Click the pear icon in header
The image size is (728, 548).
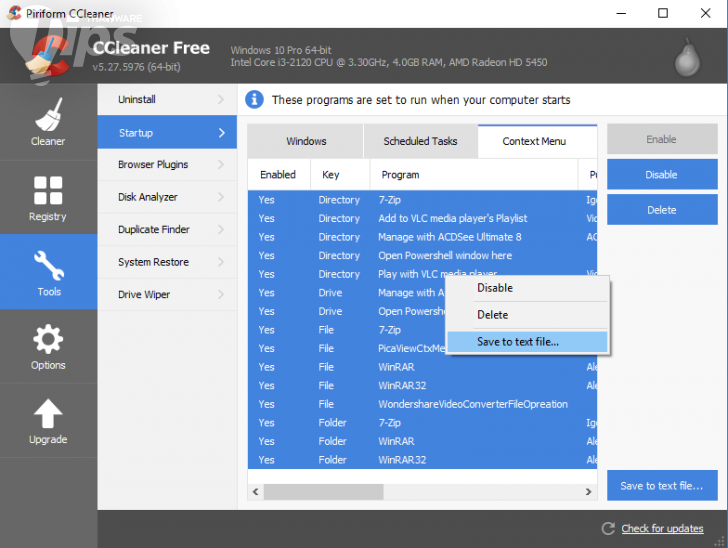click(x=687, y=58)
